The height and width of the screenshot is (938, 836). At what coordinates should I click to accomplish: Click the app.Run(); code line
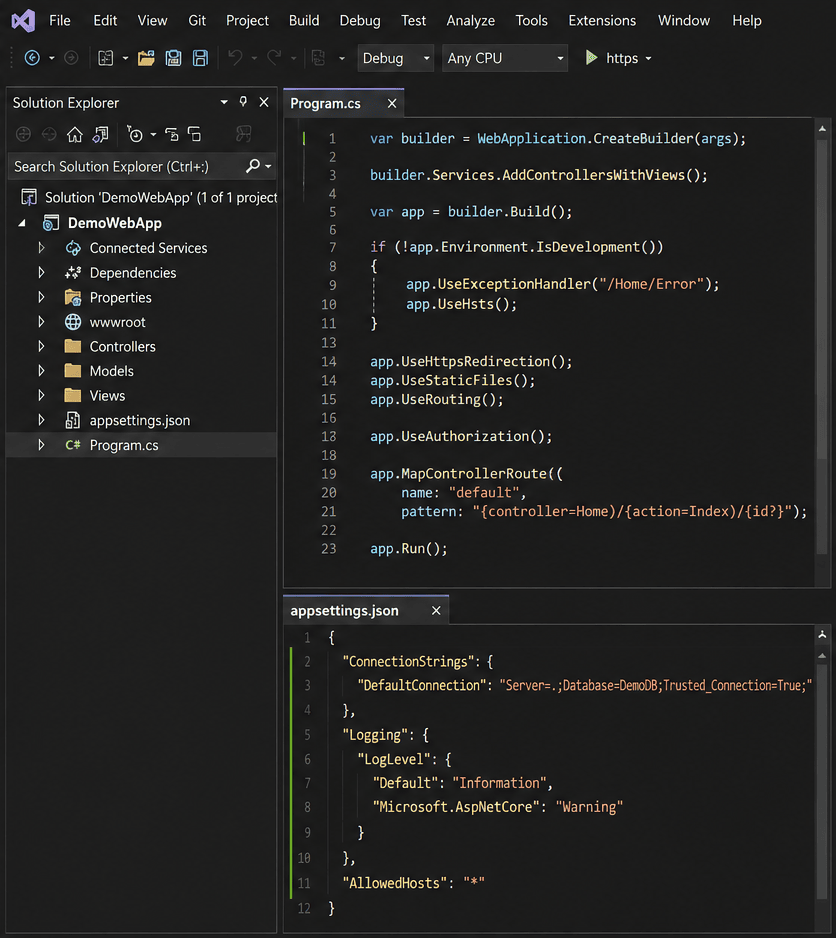click(409, 549)
